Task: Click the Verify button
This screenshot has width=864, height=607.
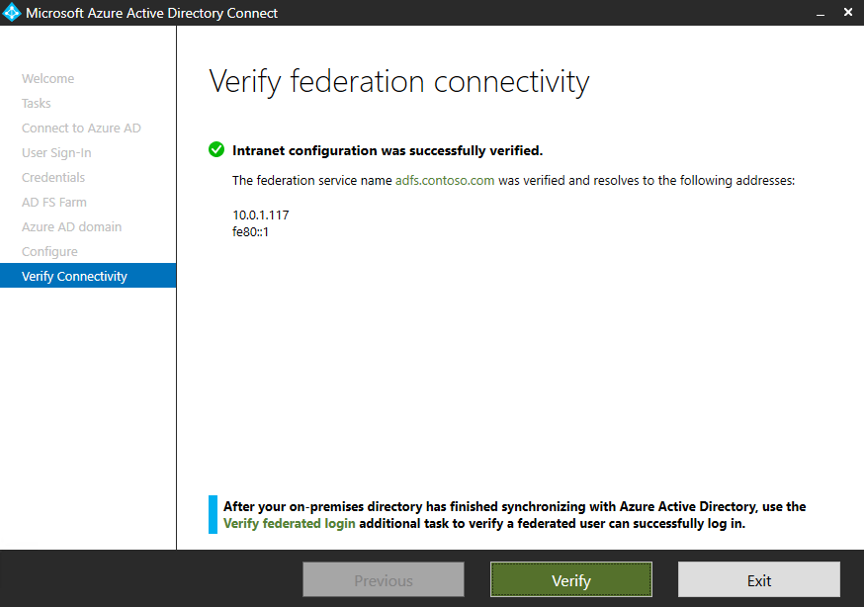Action: pos(571,579)
